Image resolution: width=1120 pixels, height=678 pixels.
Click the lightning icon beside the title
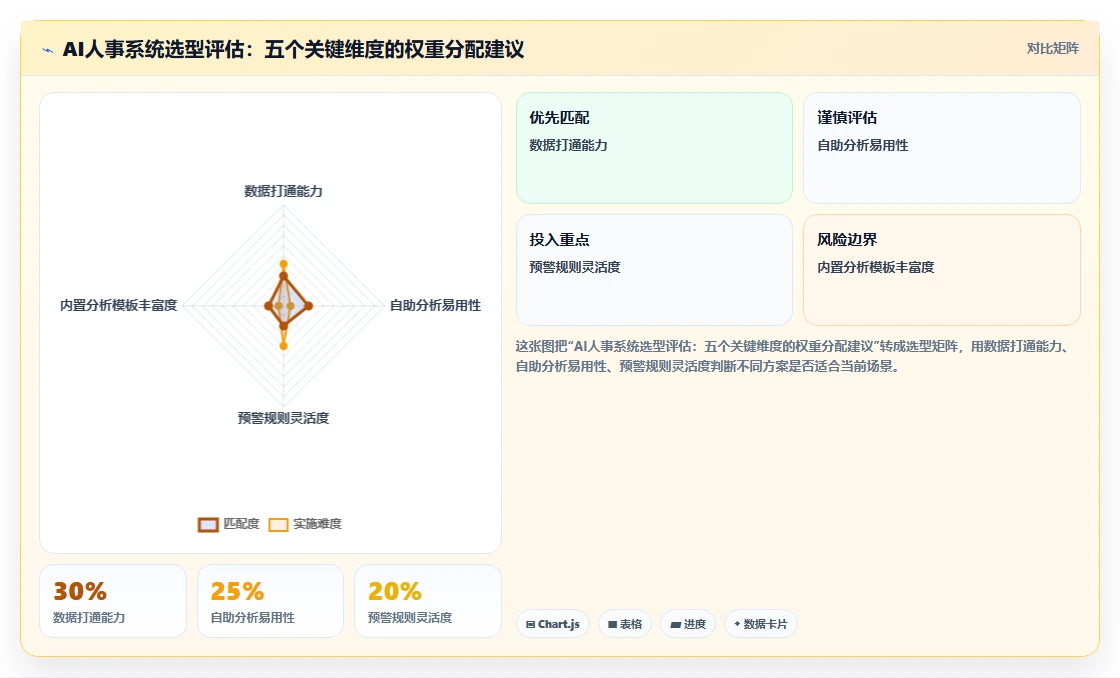[x=48, y=50]
